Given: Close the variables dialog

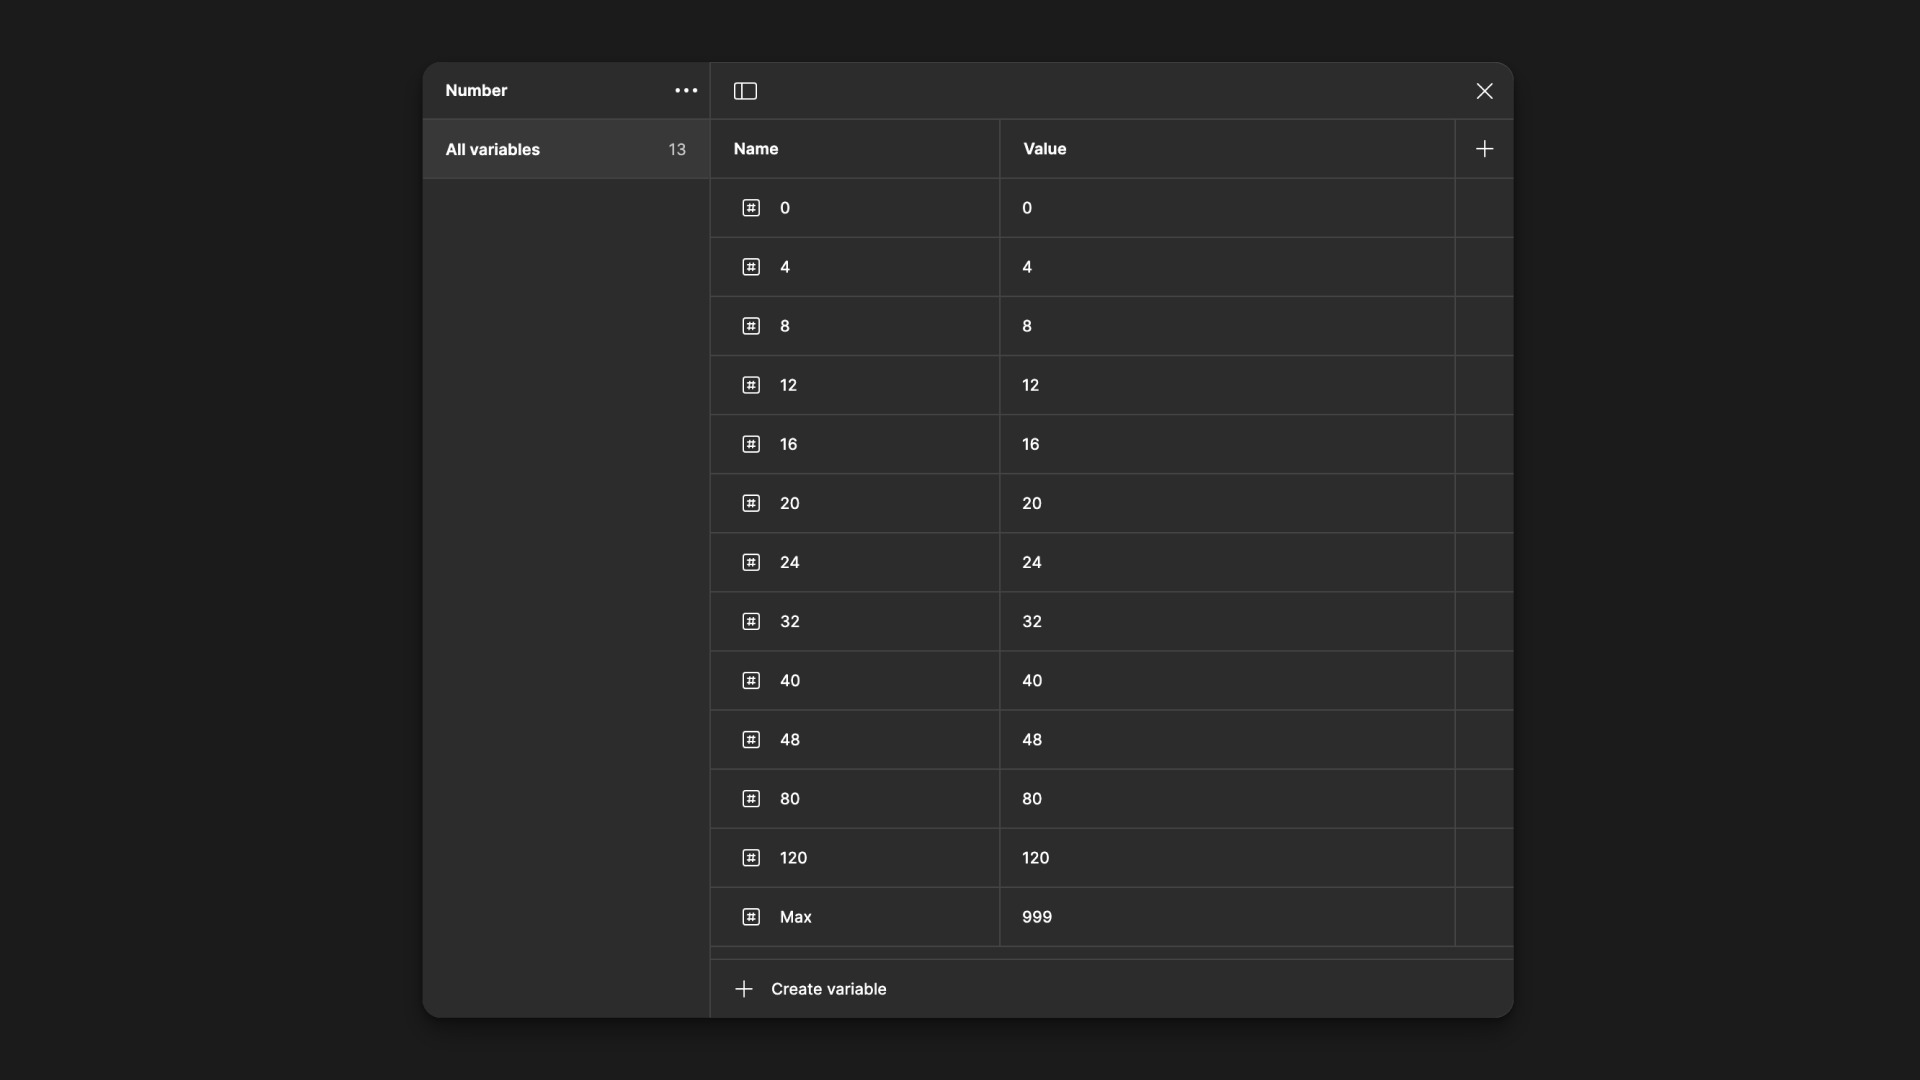Looking at the screenshot, I should point(1484,91).
